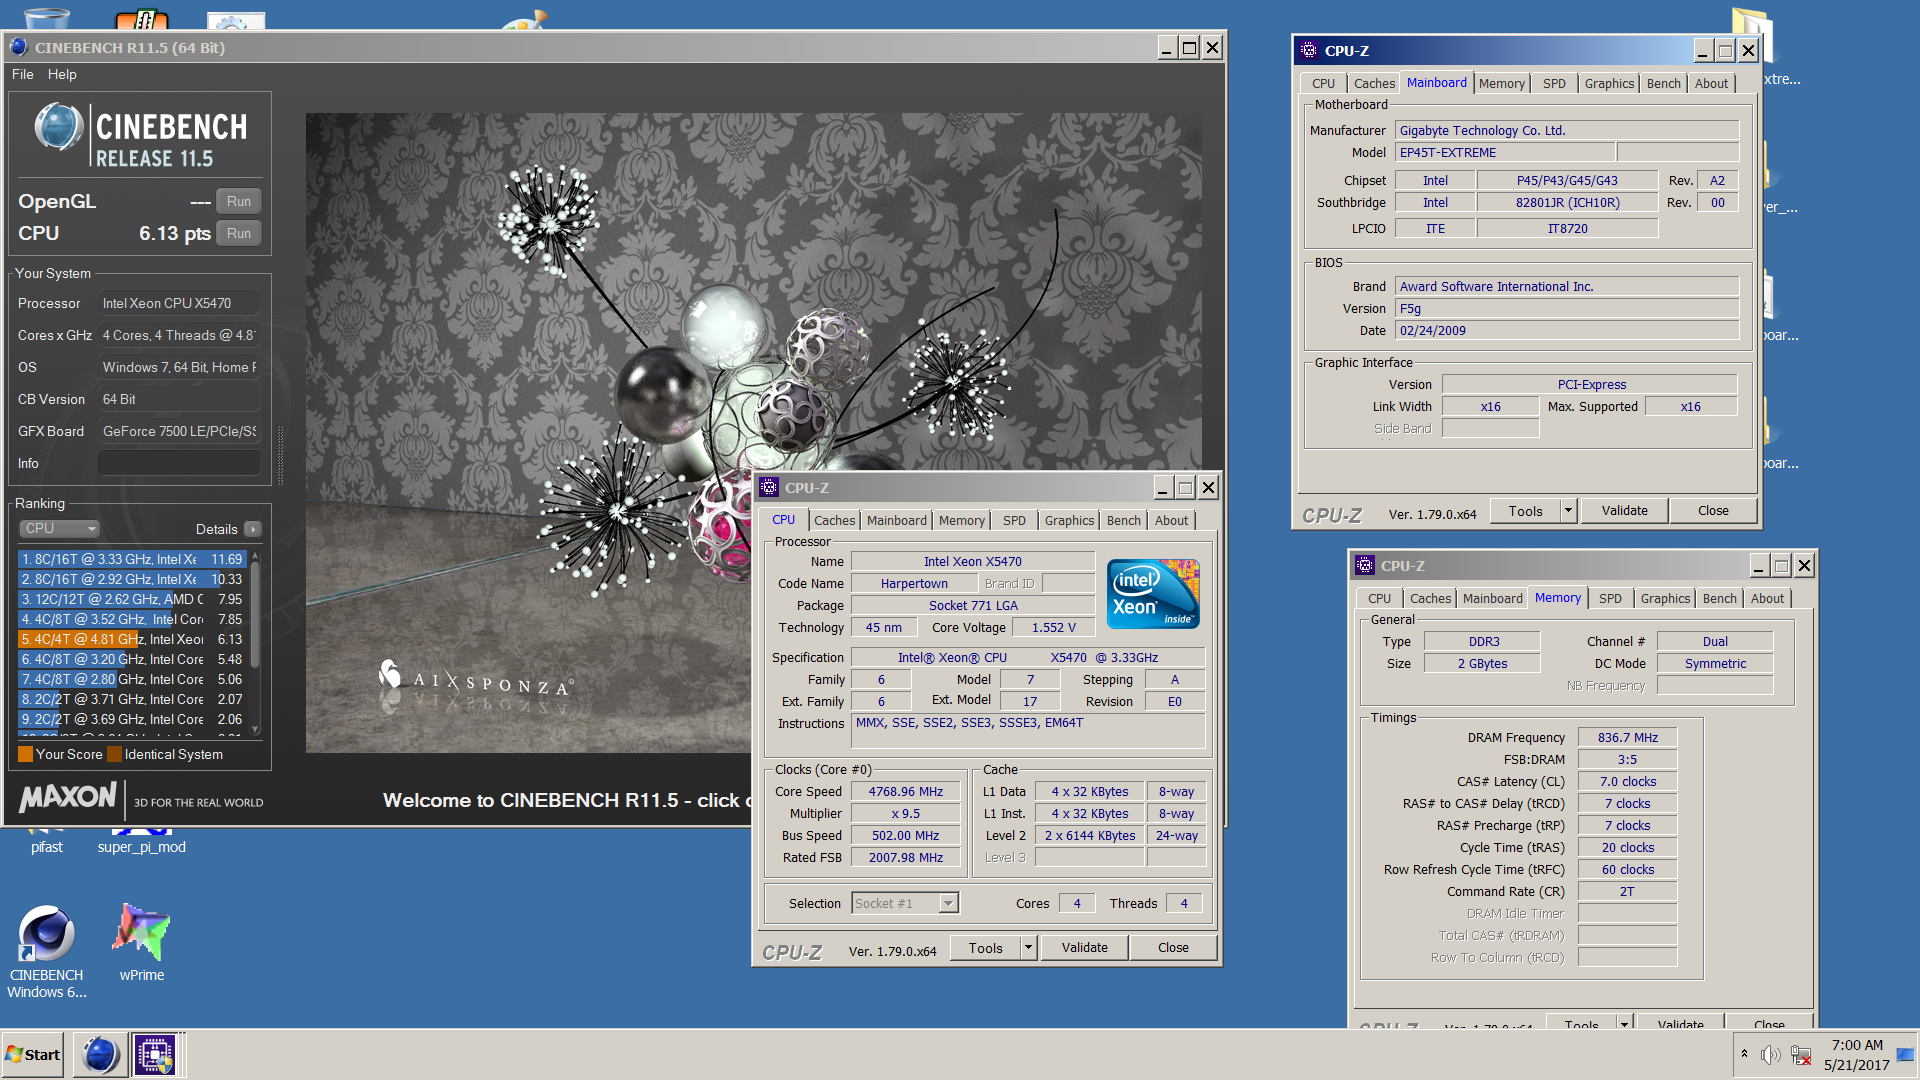Click Close button in CPU-Z mainboard window
1920x1080 pixels.
click(x=1713, y=510)
